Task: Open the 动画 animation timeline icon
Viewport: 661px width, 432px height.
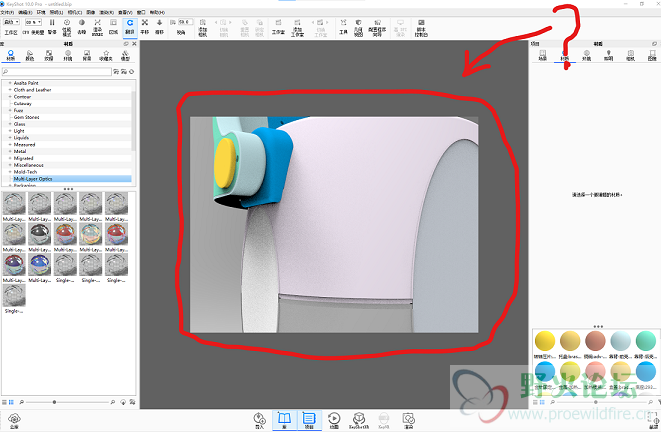Action: 334,420
